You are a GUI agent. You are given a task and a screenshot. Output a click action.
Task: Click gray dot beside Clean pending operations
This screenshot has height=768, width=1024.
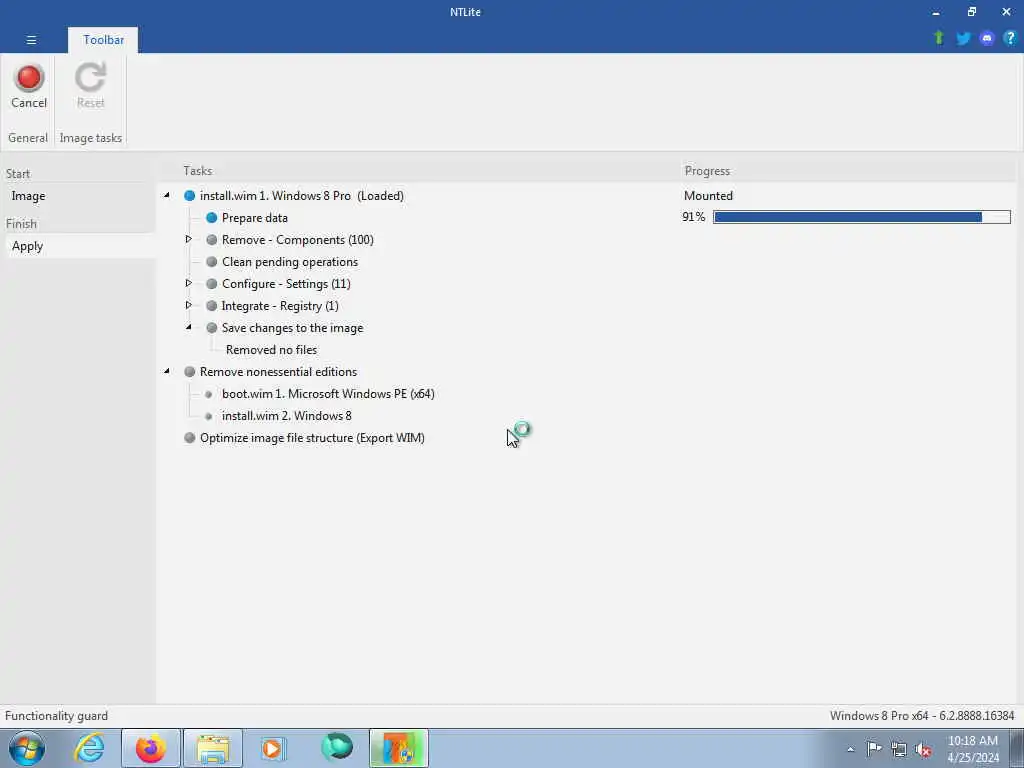[212, 262]
